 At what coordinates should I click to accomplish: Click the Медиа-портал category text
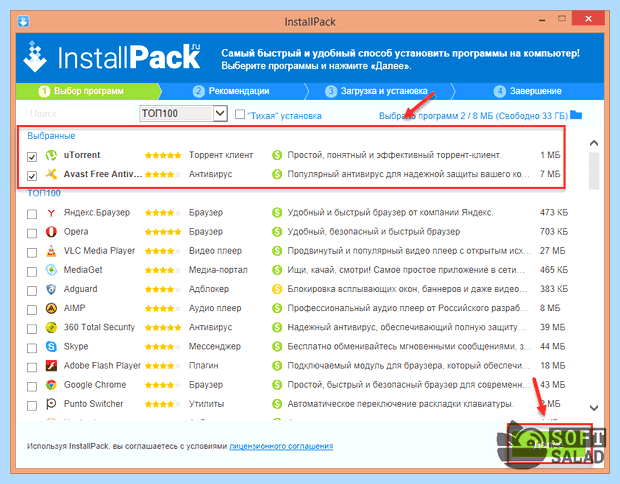click(218, 270)
